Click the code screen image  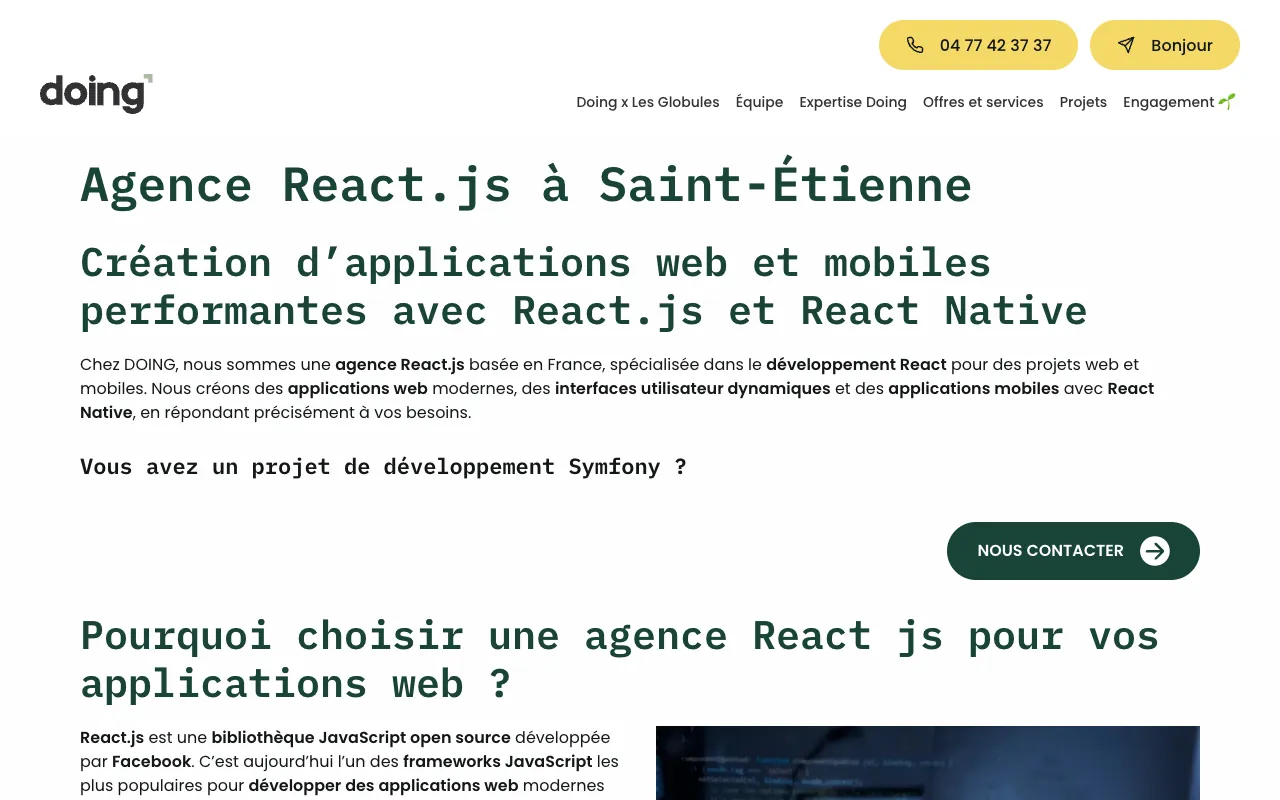pos(928,763)
